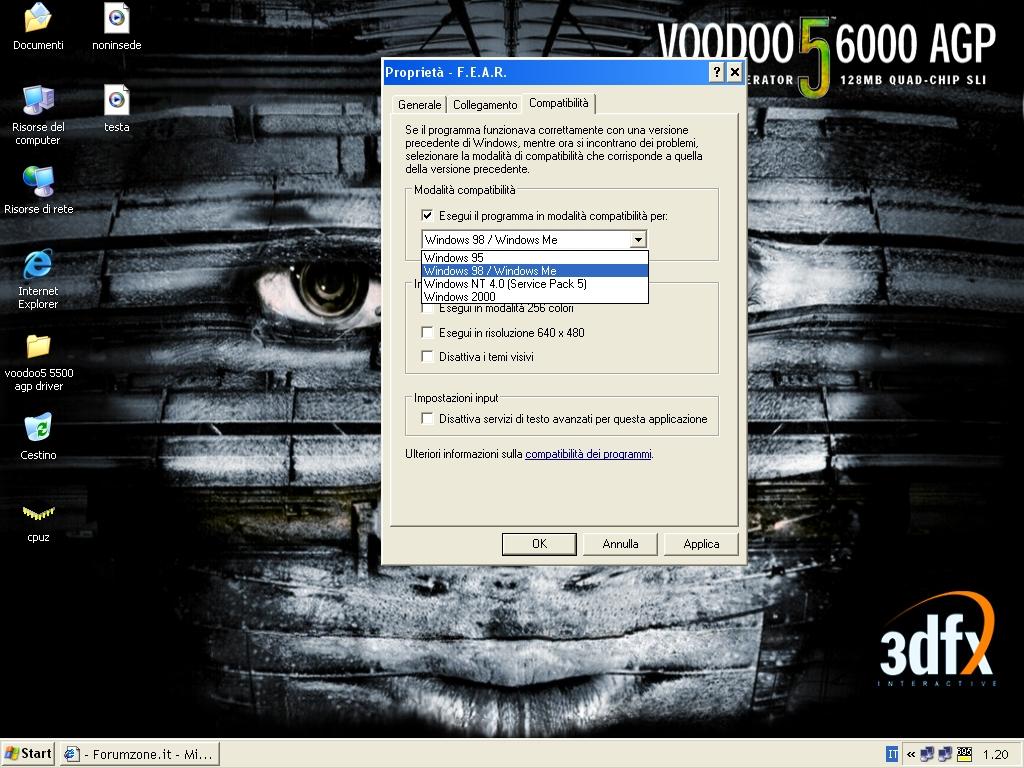Open the Start menu
Viewport: 1024px width, 768px height.
(x=28, y=754)
